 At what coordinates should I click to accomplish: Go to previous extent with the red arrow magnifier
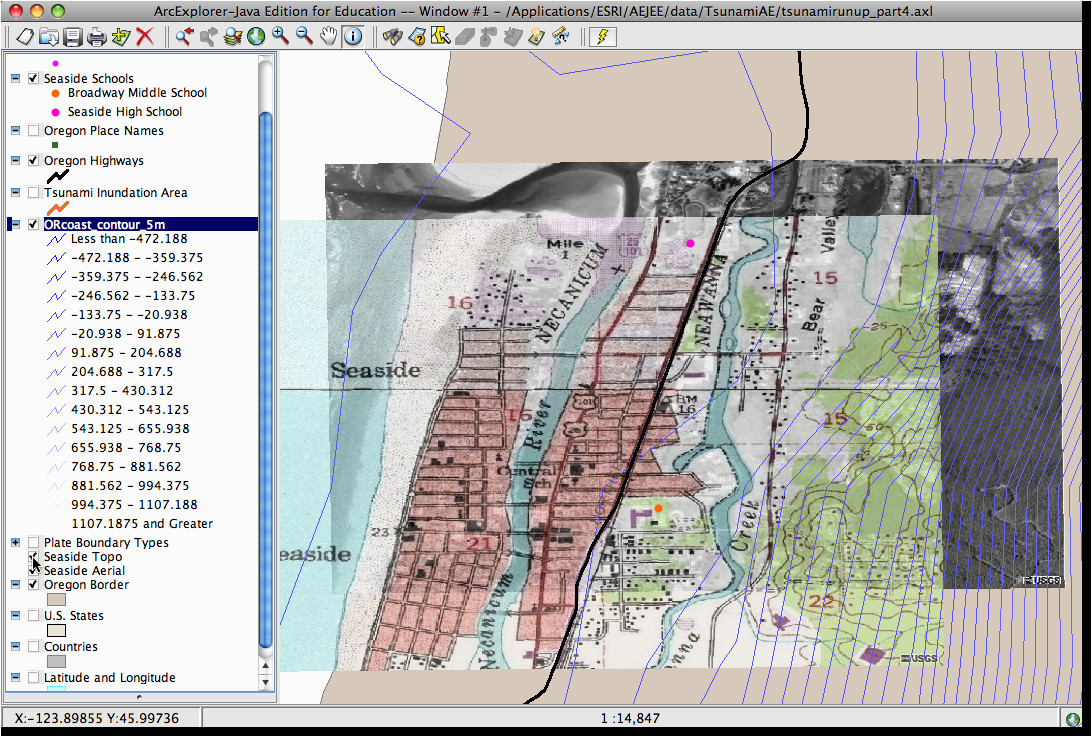(x=184, y=36)
